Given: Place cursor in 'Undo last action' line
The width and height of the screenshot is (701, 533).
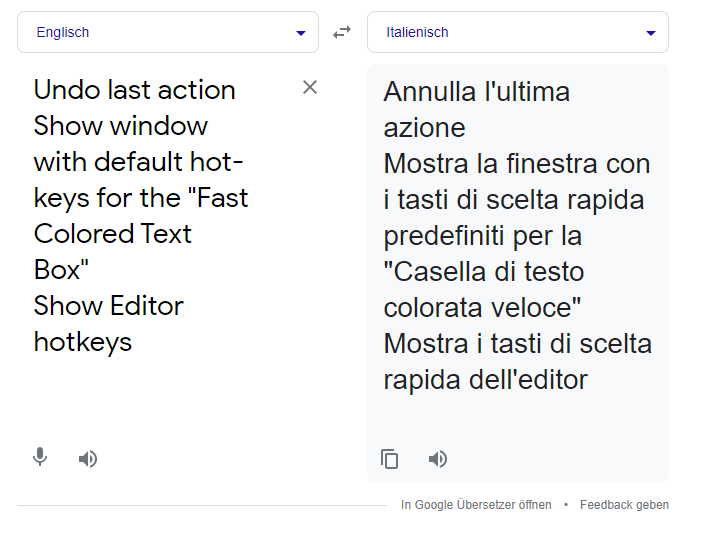Looking at the screenshot, I should [x=135, y=90].
